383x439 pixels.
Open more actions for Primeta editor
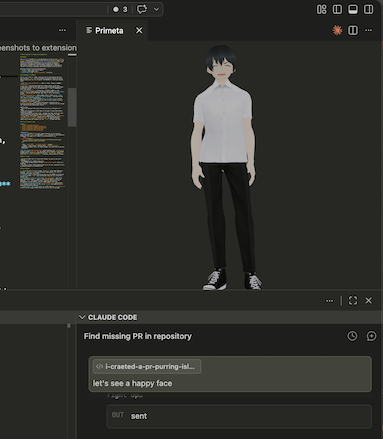368,30
